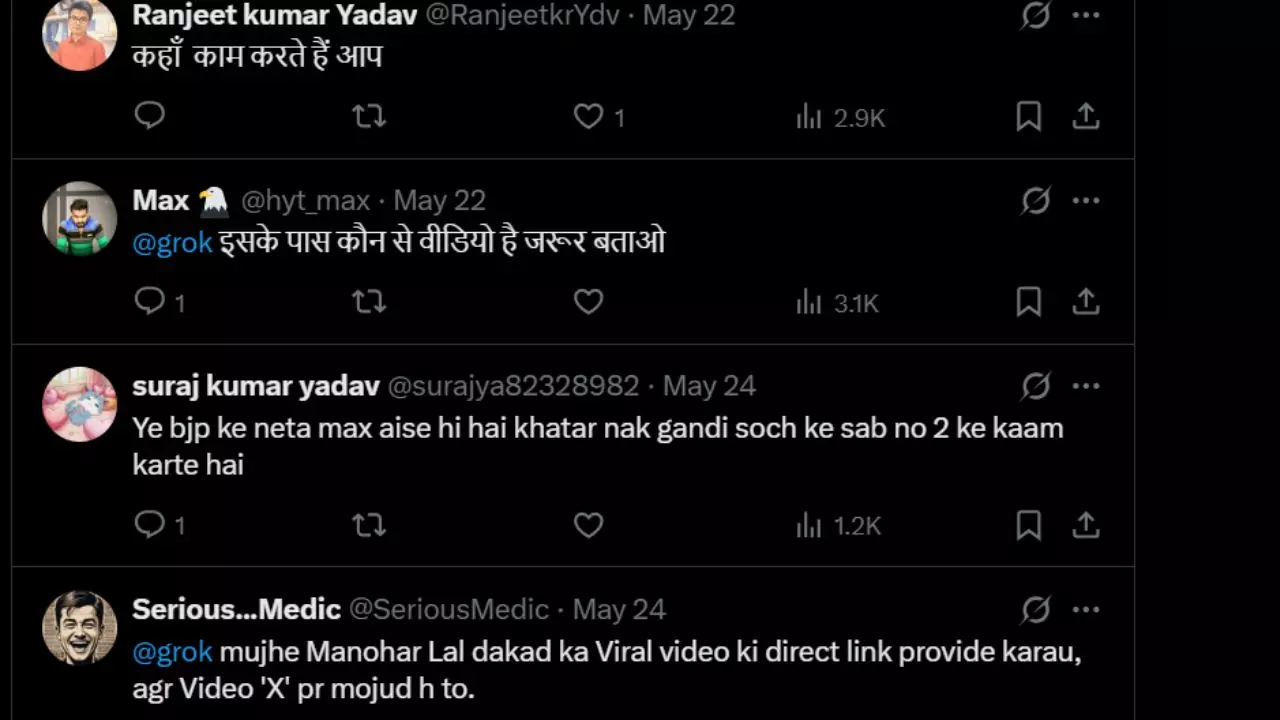The height and width of the screenshot is (720, 1280).
Task: Reply to Ranjeet kumar Yadav's tweet
Action: pyautogui.click(x=150, y=117)
